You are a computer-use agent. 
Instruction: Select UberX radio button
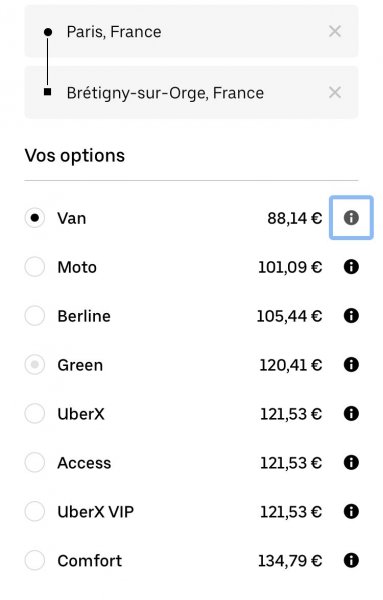[x=35, y=414]
